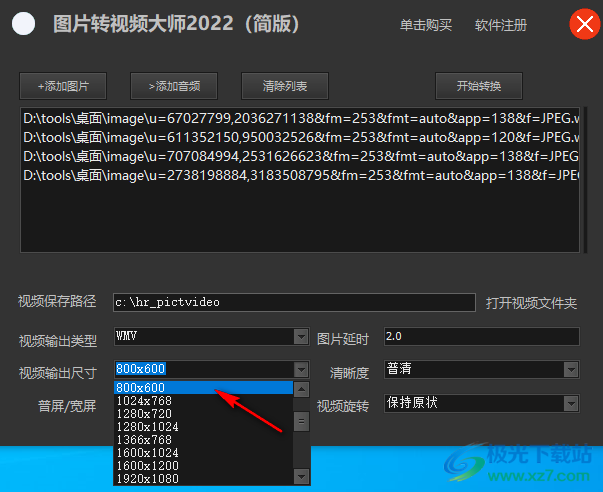Select 1024x768 in the size list
Viewport: 603px width, 492px height.
pos(204,400)
